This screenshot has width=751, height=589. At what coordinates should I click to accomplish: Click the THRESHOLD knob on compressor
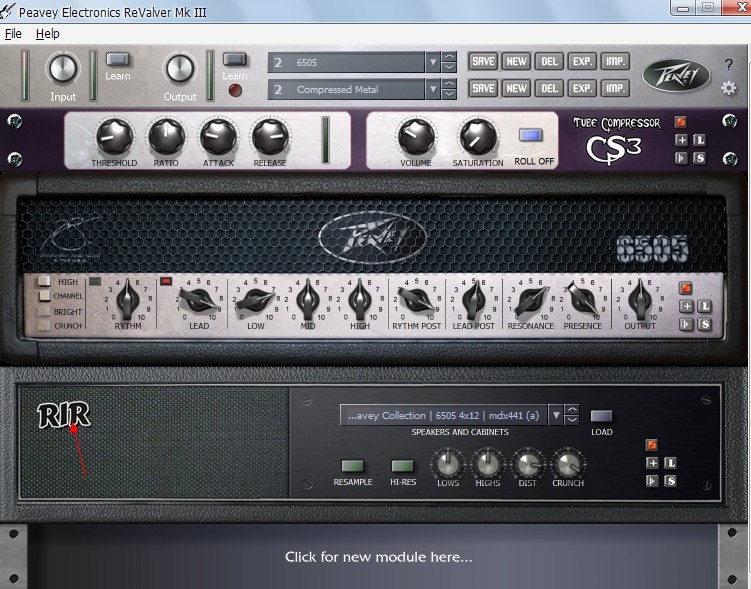114,136
